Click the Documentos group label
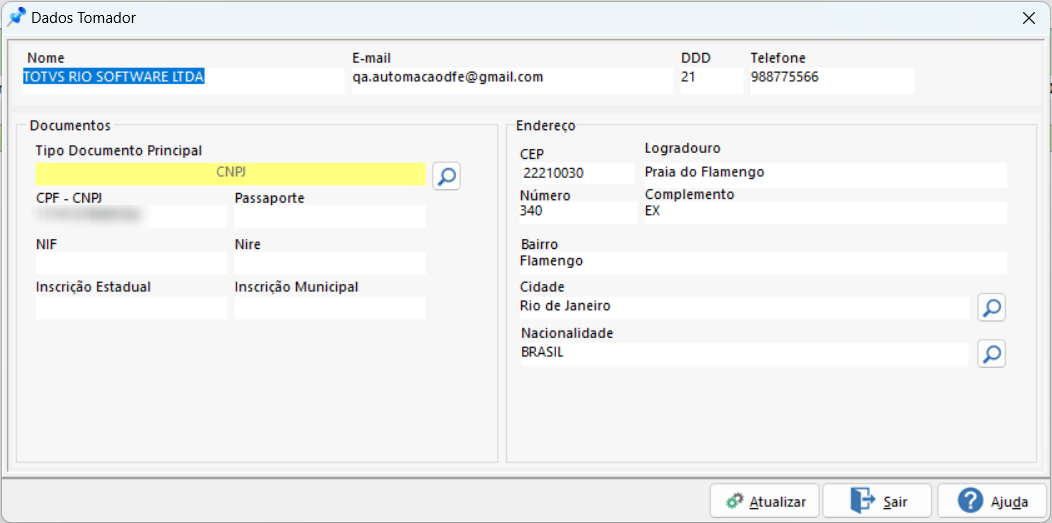The height and width of the screenshot is (523, 1052). click(x=70, y=125)
